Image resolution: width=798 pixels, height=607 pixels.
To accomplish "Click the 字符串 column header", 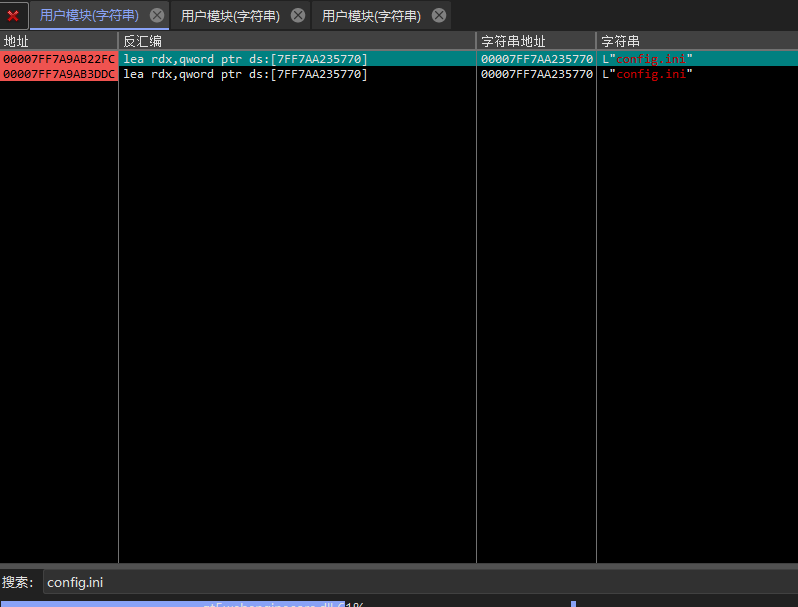I will click(696, 41).
